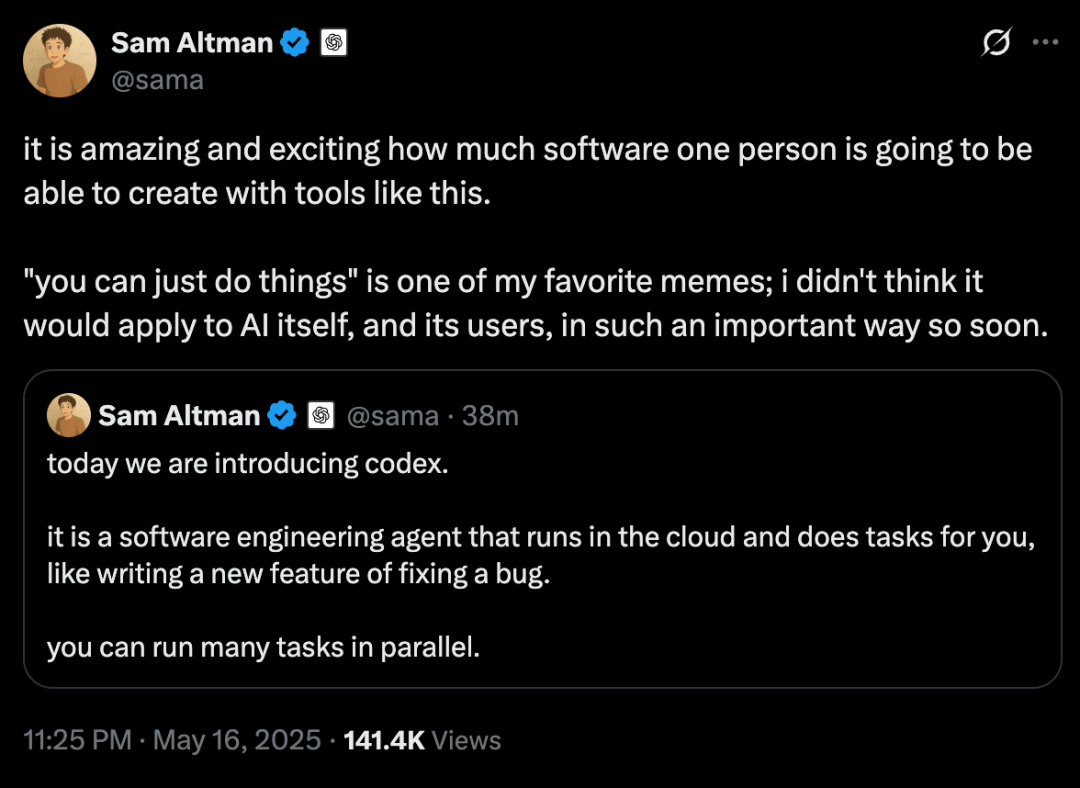Image resolution: width=1080 pixels, height=788 pixels.
Task: Click the Grok explain-post icon
Action: [997, 43]
